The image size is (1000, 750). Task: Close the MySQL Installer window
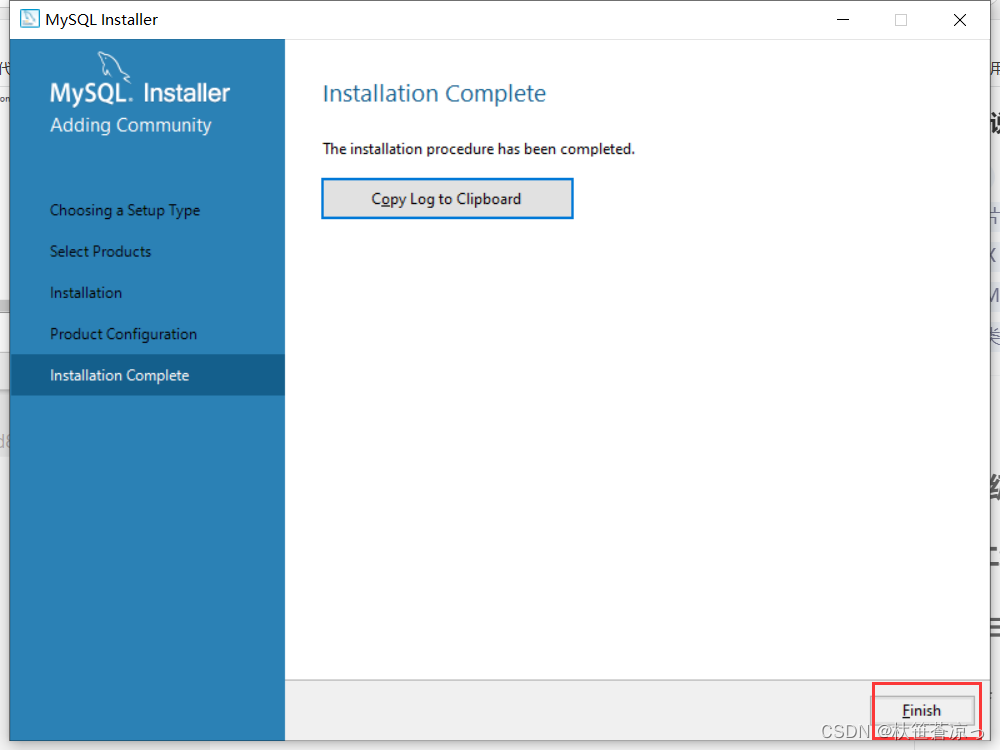coord(960,20)
